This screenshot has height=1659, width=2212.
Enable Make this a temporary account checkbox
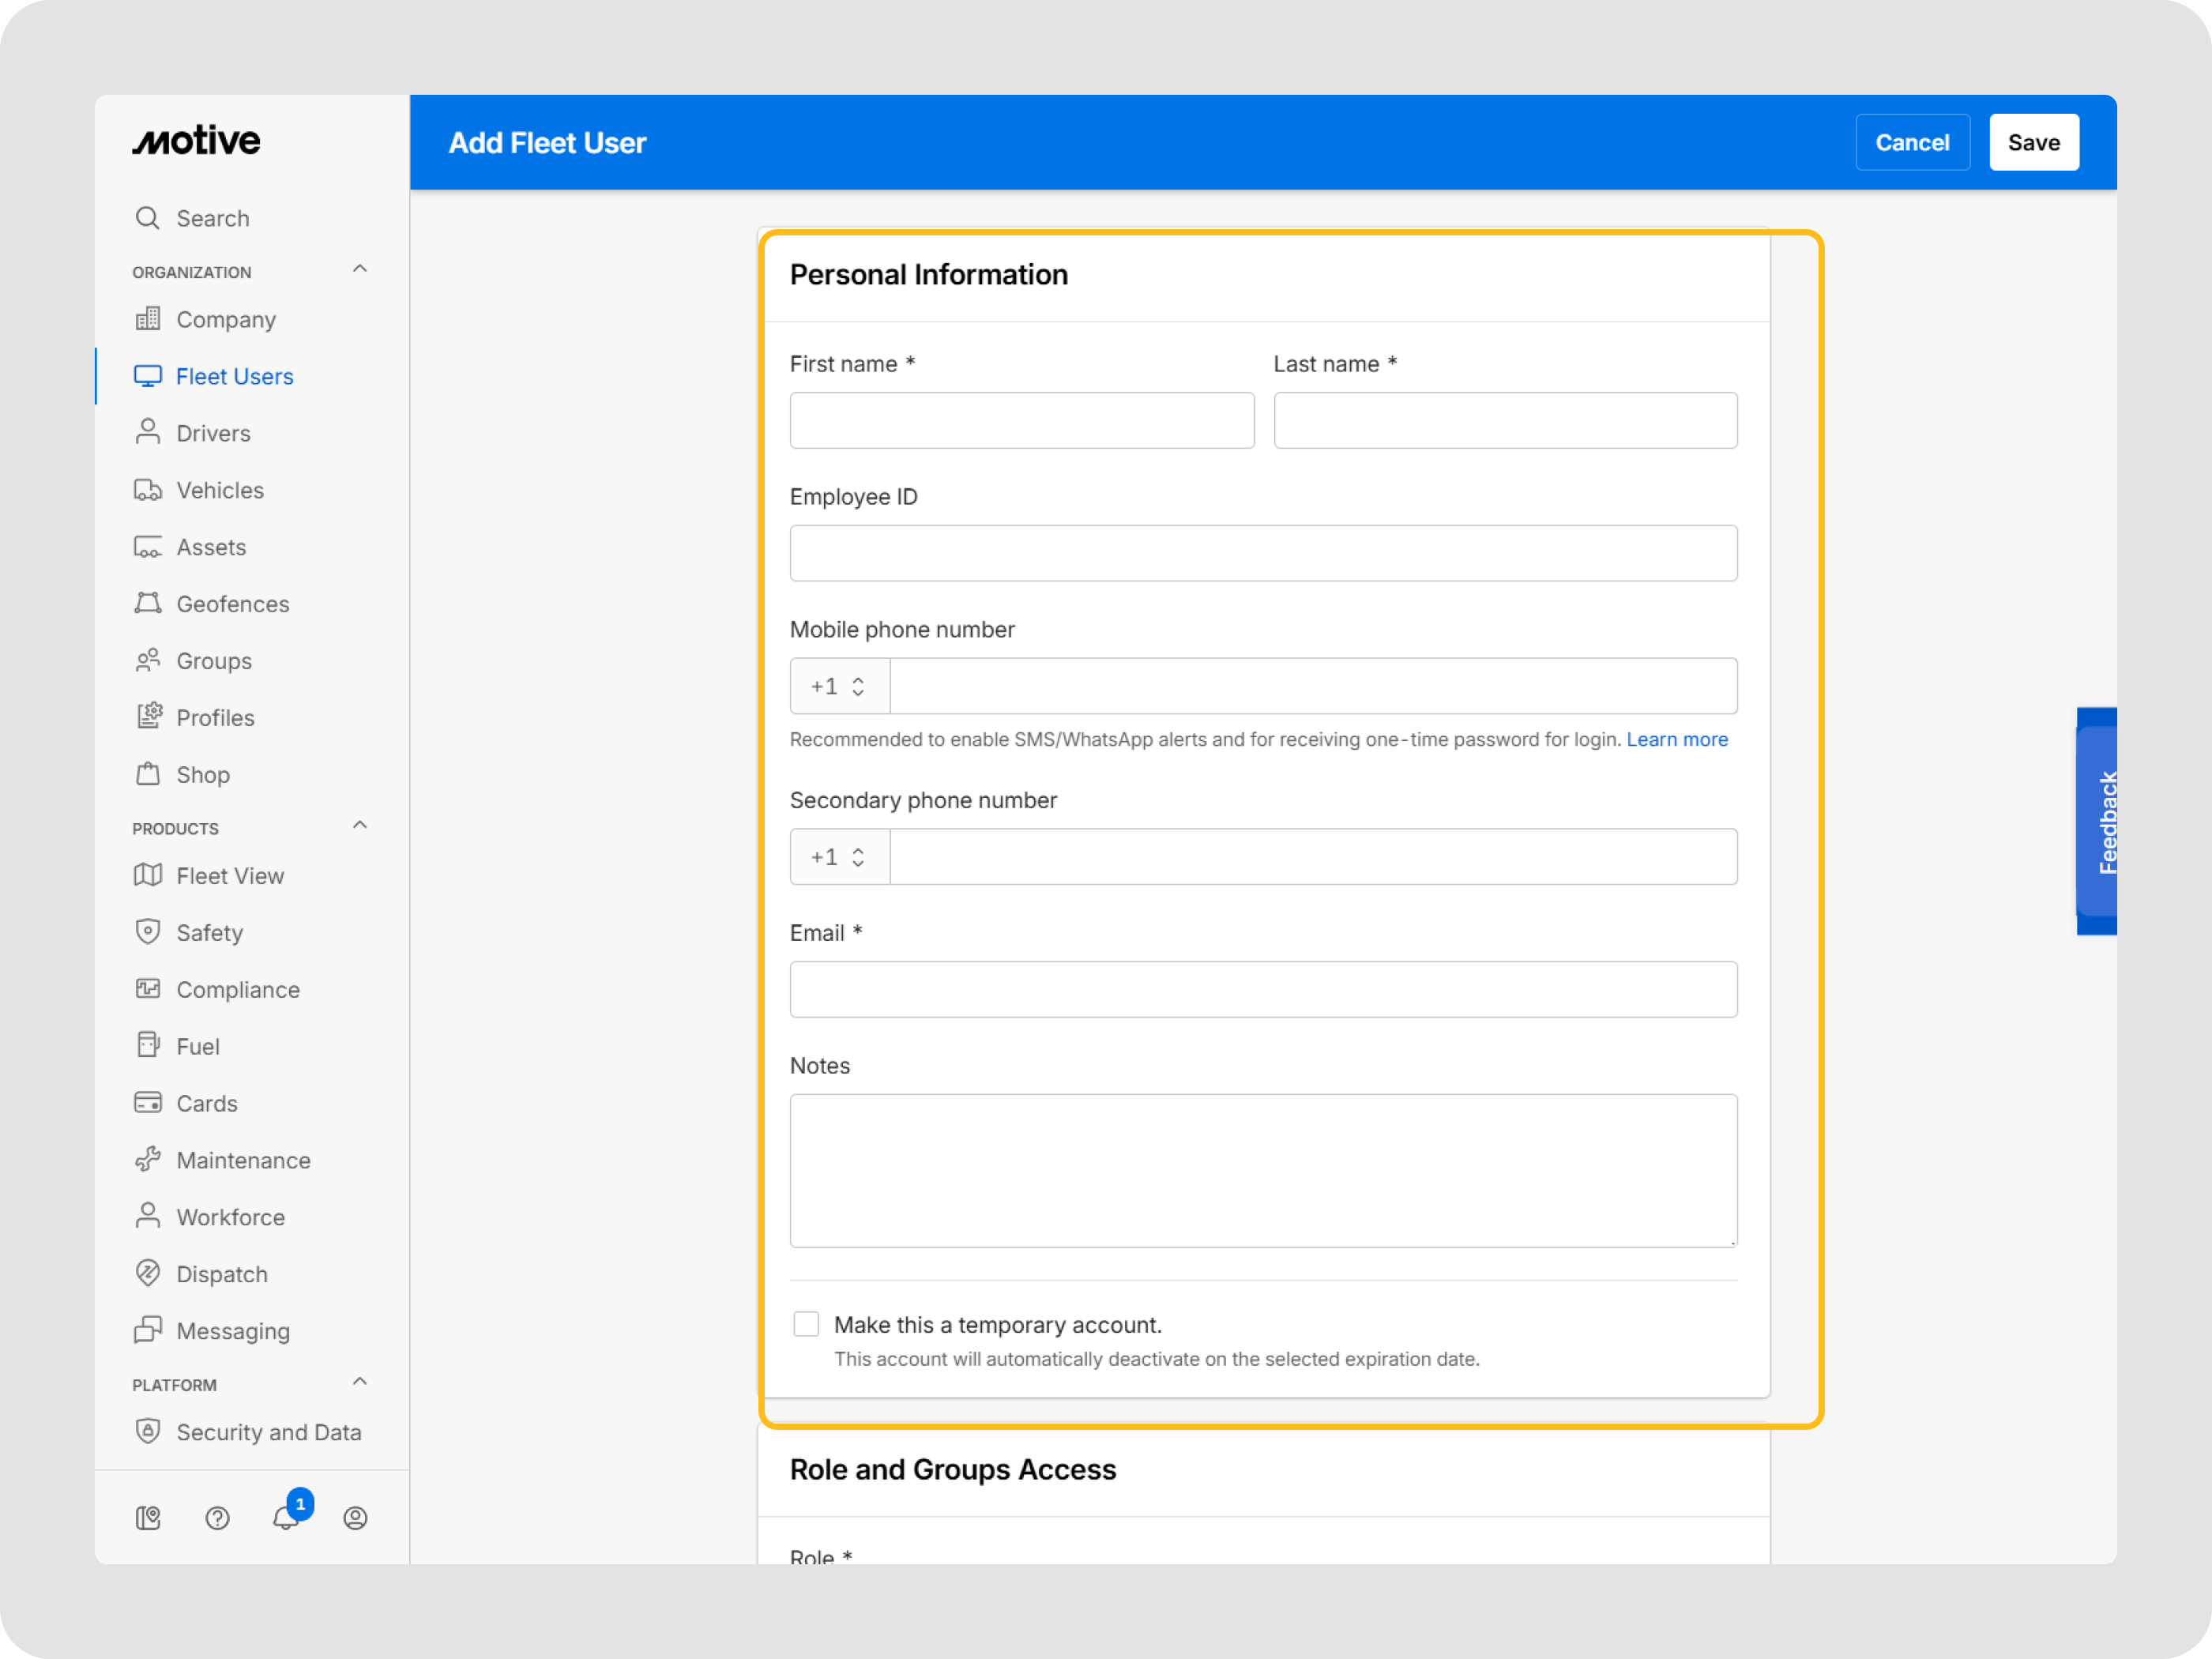806,1324
